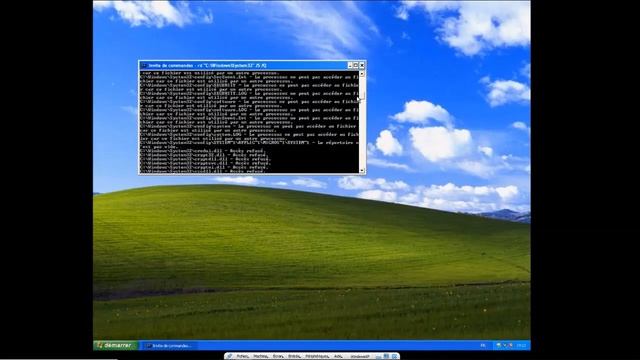Exit fullscreen via mini toolbar restore icon

click(x=386, y=356)
